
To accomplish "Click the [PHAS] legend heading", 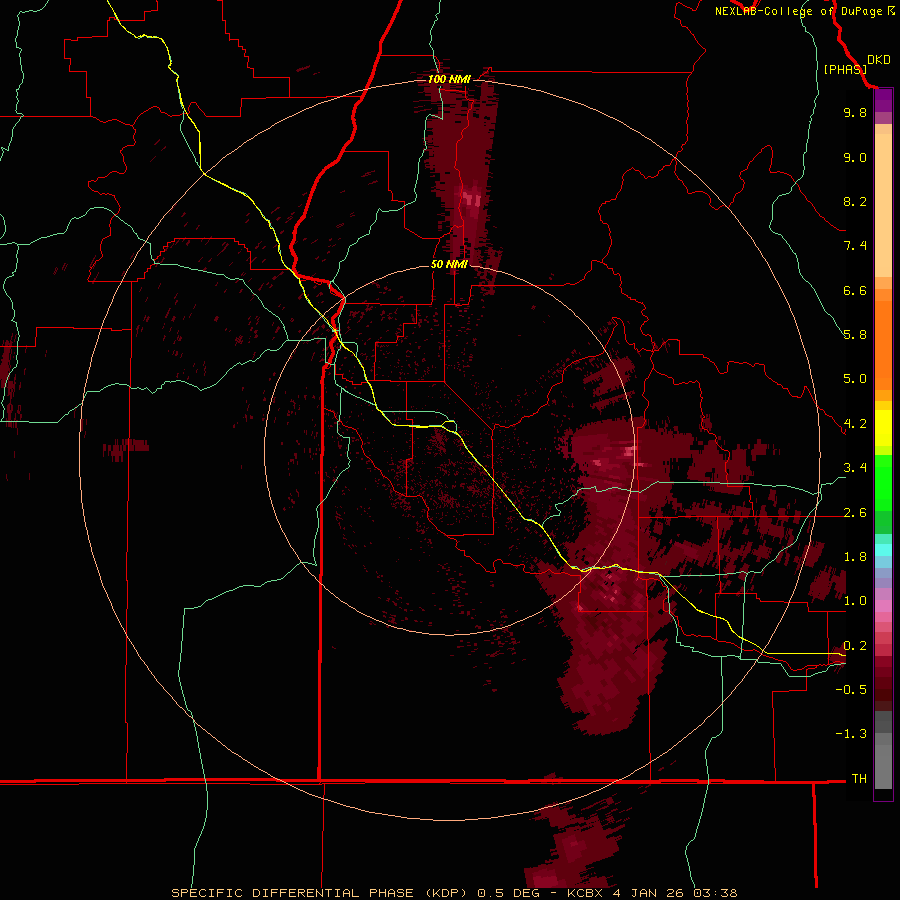I will 845,69.
